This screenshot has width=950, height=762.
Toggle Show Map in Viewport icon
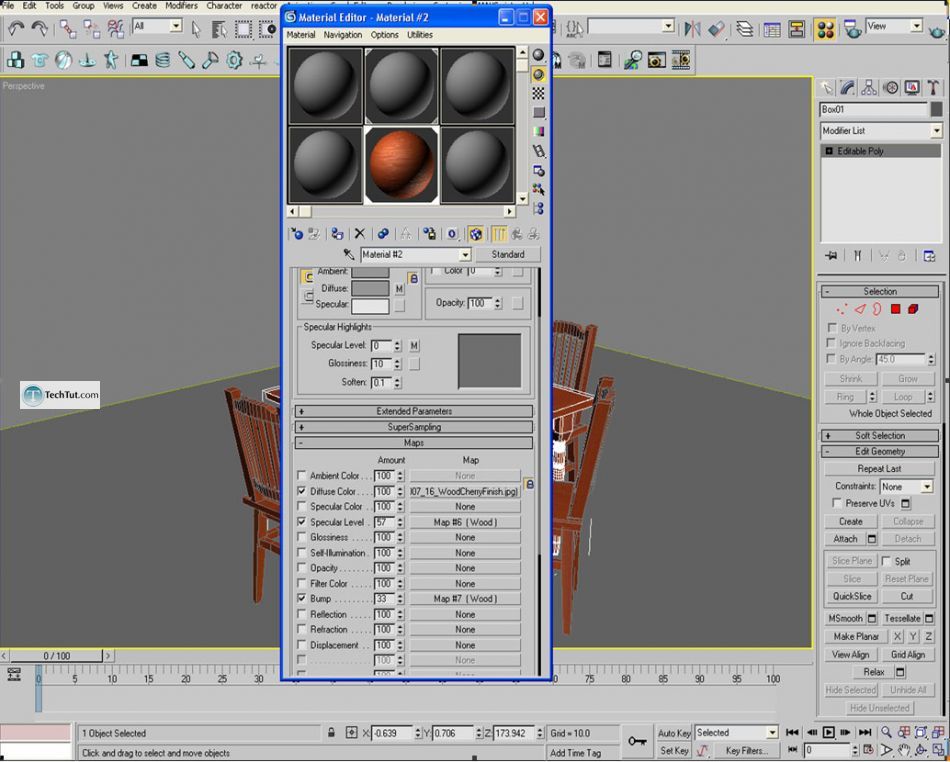click(x=476, y=234)
